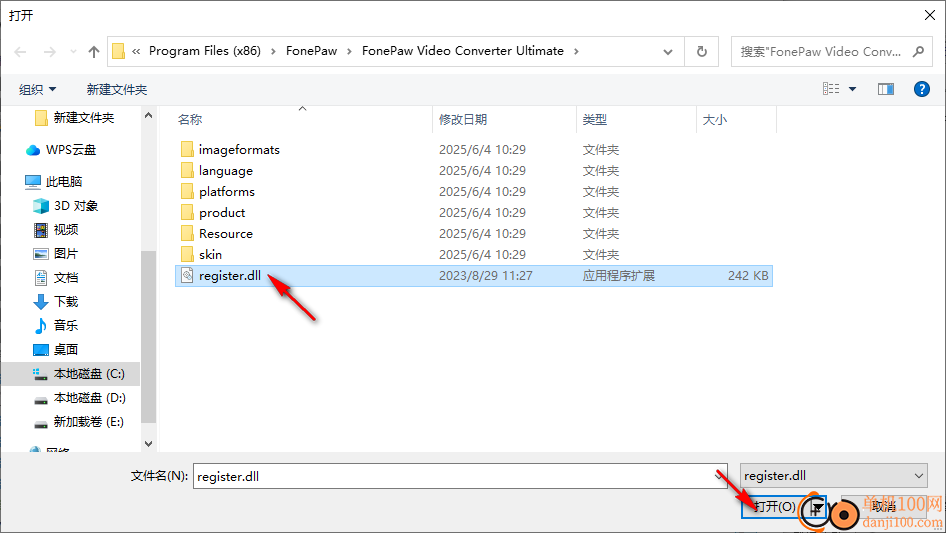The height and width of the screenshot is (533, 946).
Task: Toggle the preview pane
Action: tap(886, 89)
